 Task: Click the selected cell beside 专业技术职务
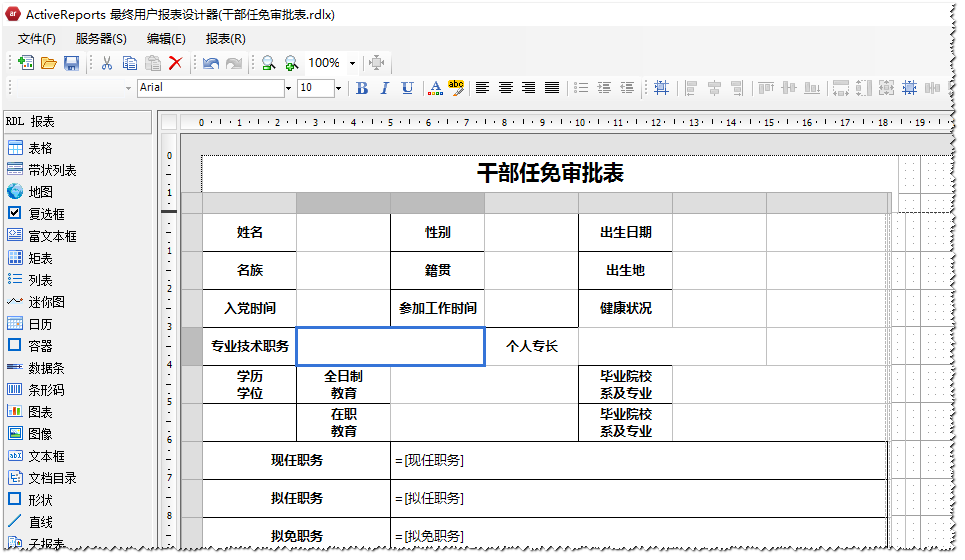pyautogui.click(x=391, y=346)
